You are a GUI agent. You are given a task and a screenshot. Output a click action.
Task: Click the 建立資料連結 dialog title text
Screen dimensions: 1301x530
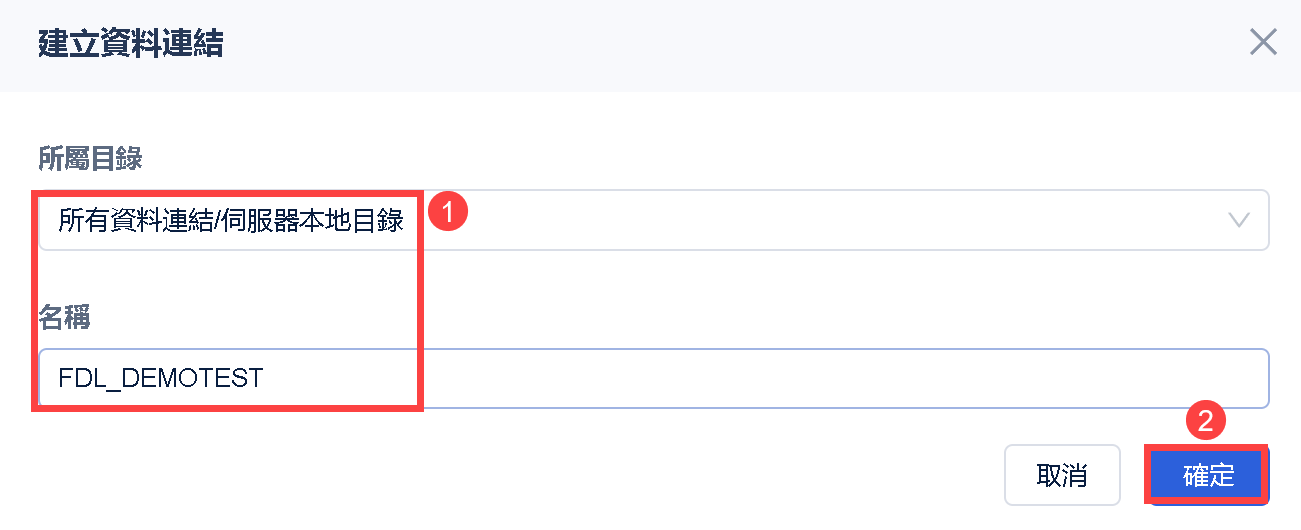tap(130, 44)
